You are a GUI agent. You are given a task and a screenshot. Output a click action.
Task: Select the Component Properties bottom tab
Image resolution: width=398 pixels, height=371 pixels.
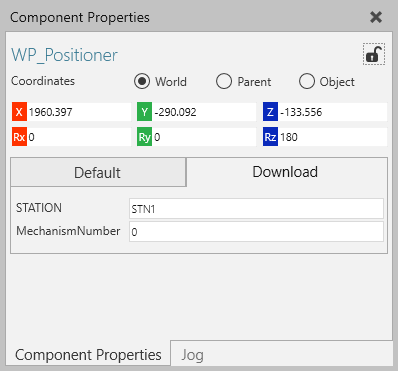88,355
